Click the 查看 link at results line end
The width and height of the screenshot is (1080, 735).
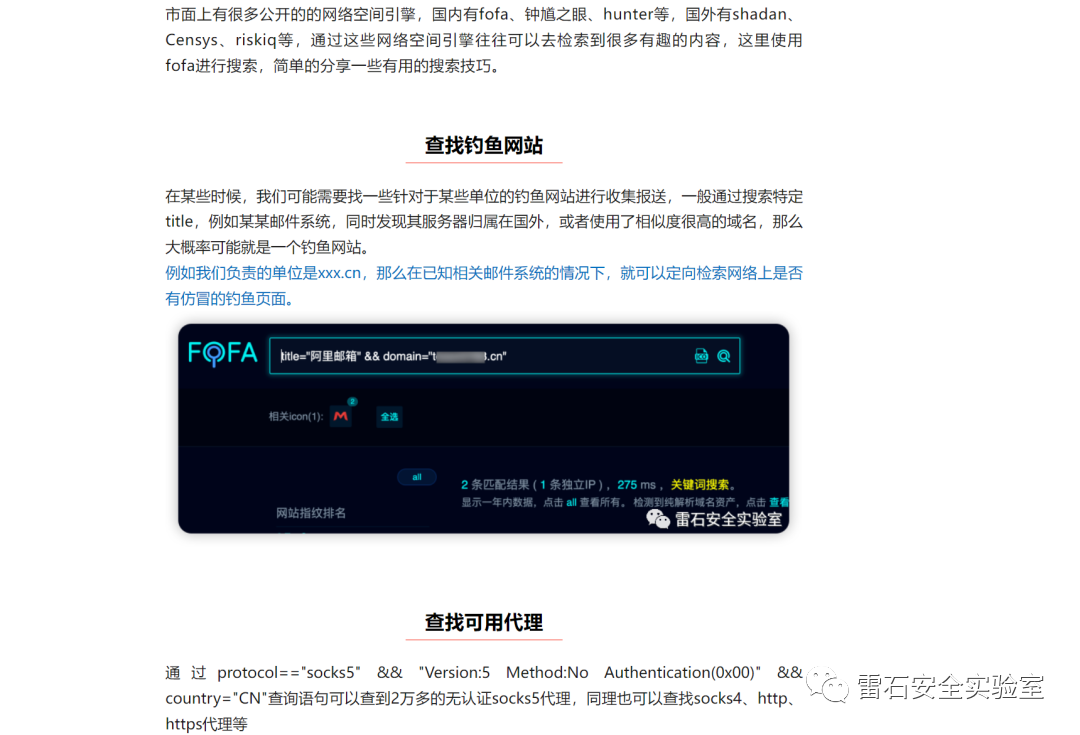779,502
